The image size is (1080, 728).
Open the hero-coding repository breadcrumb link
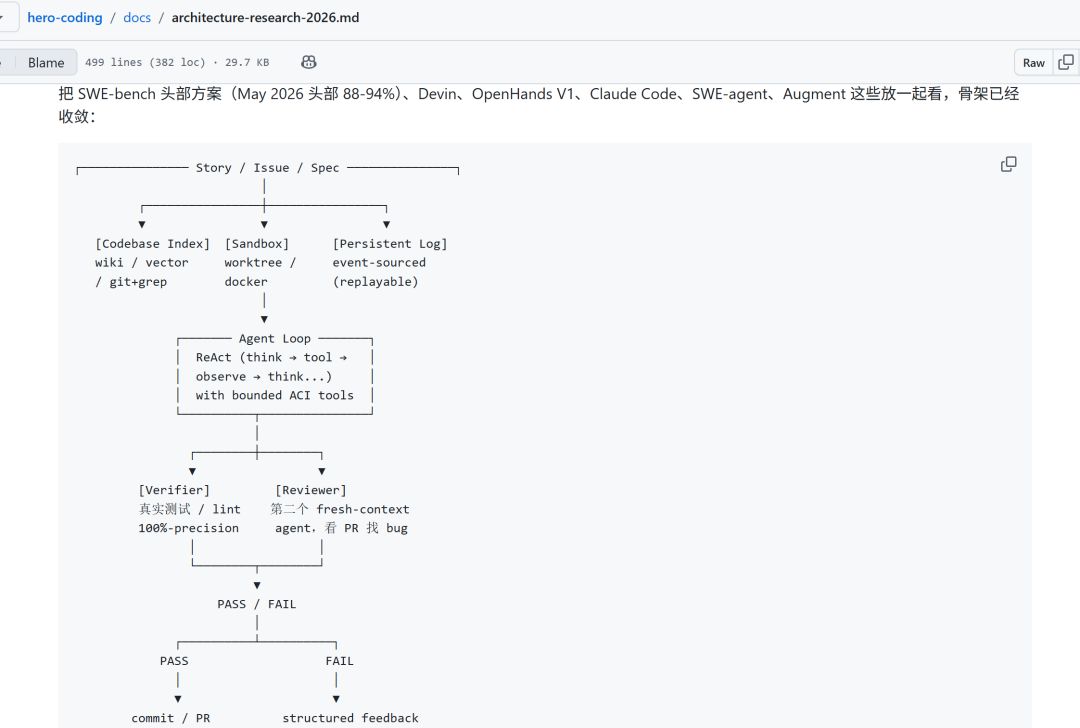65,18
